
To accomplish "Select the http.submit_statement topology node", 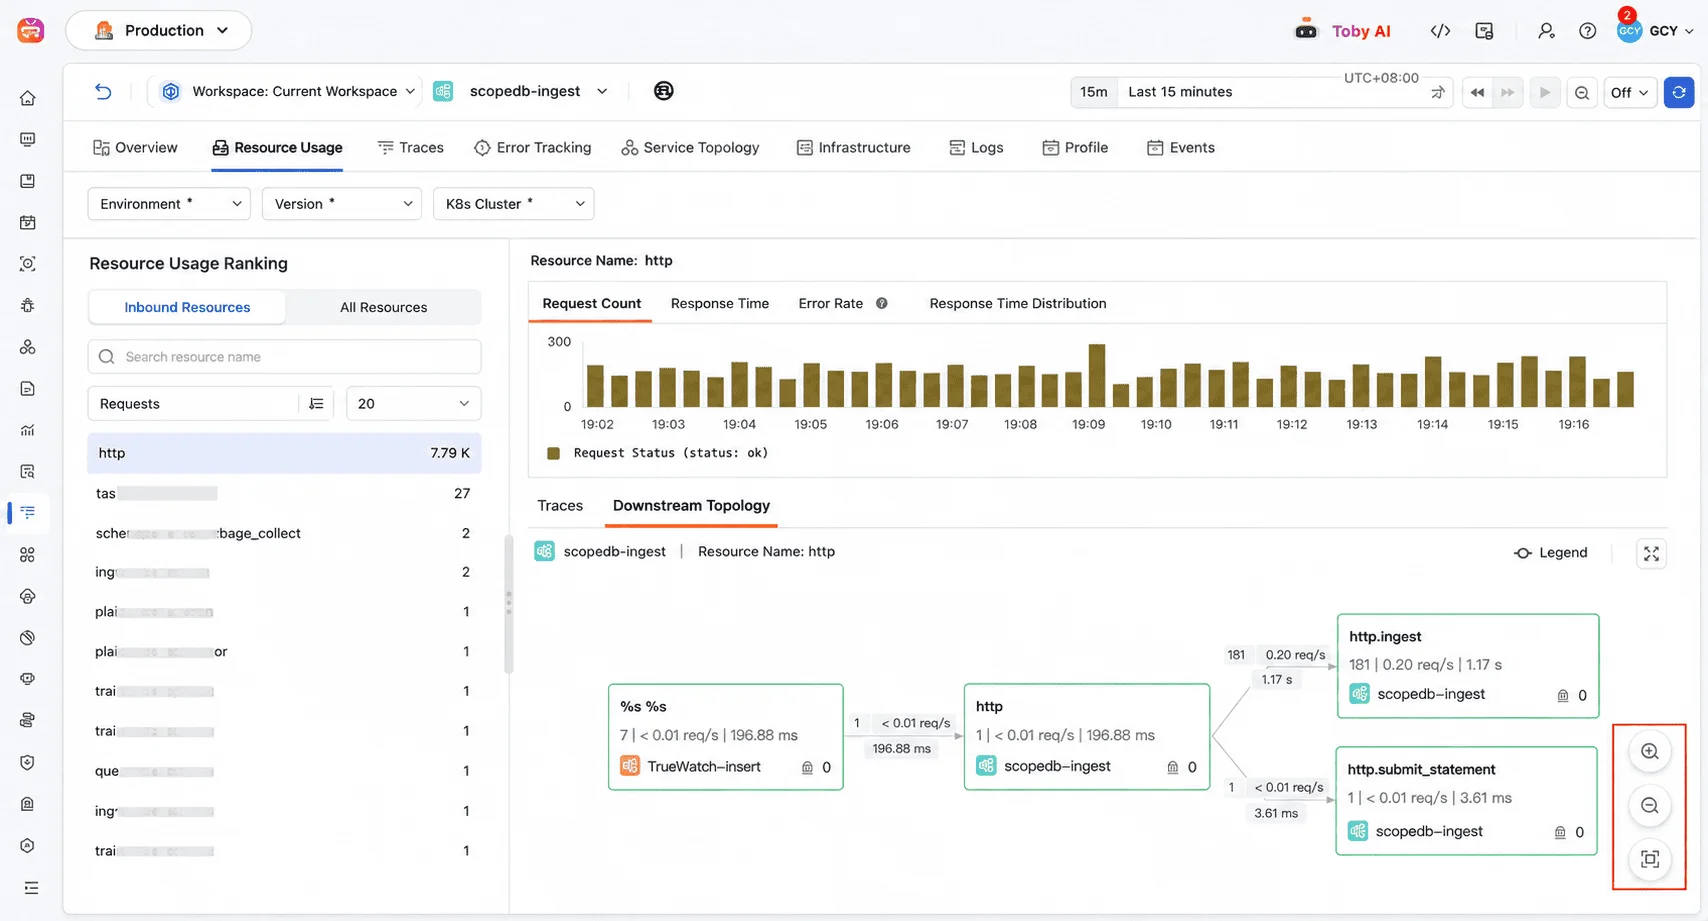I will 1466,801.
